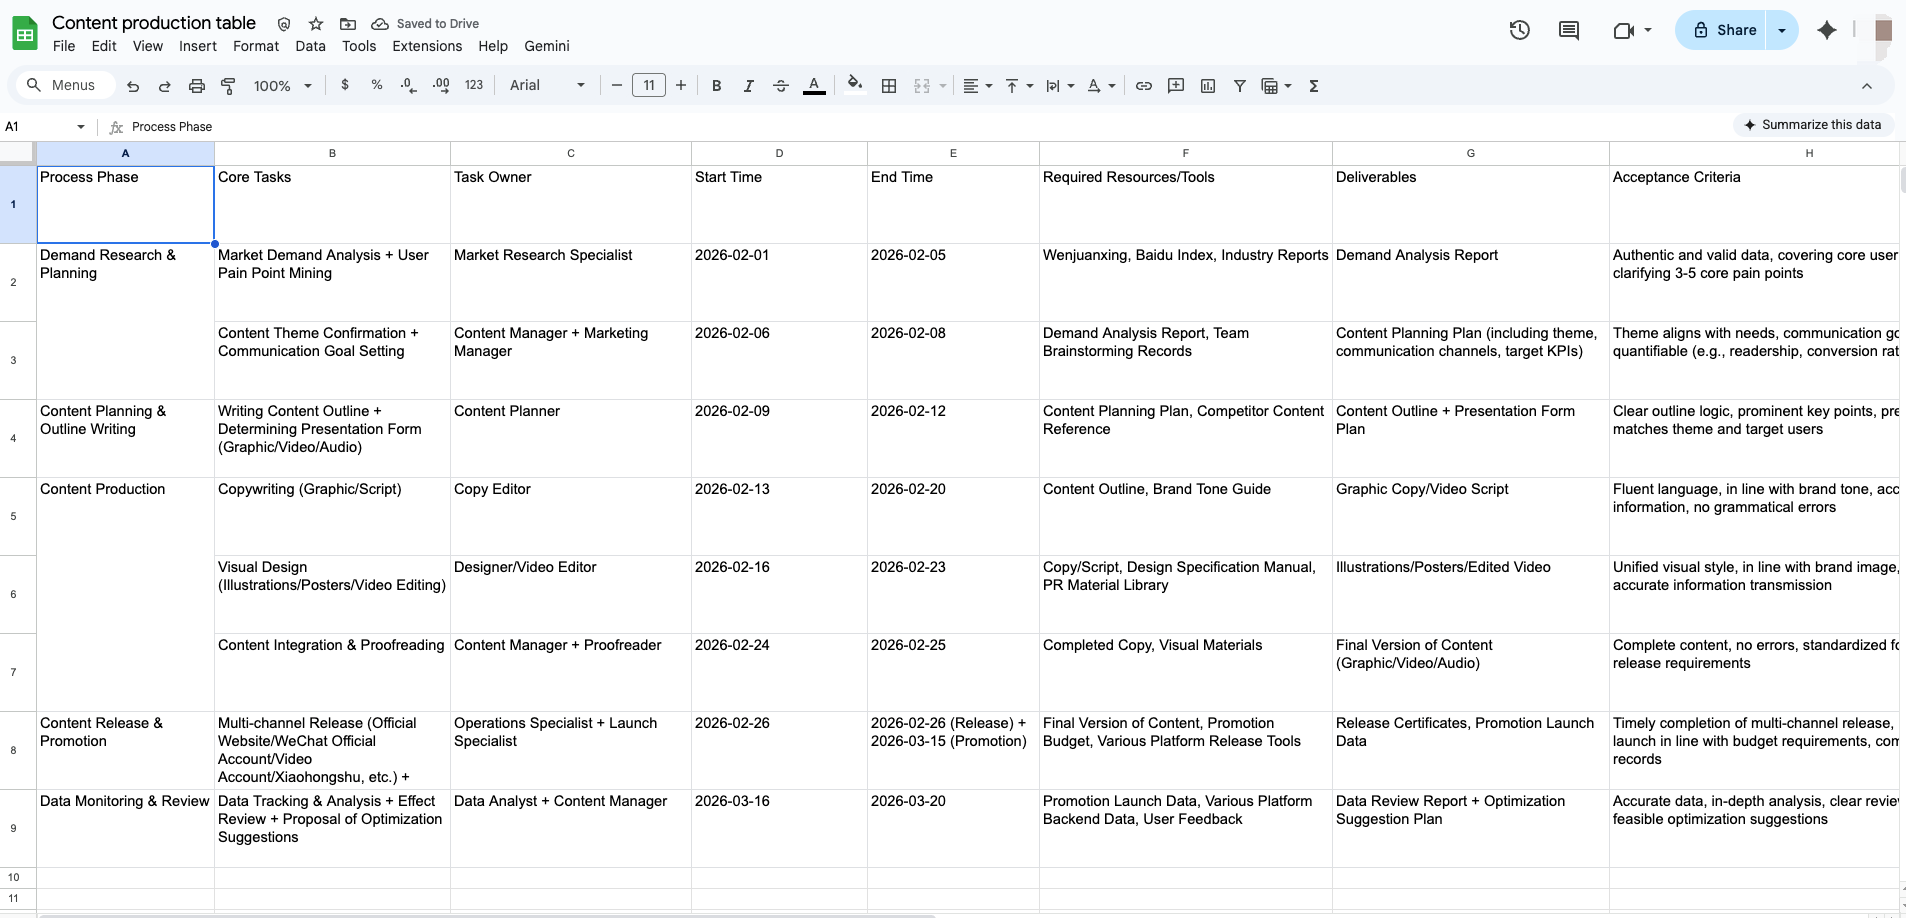Viewport: 1906px width, 918px height.
Task: Open the Meet video call icon
Action: pos(1623,30)
